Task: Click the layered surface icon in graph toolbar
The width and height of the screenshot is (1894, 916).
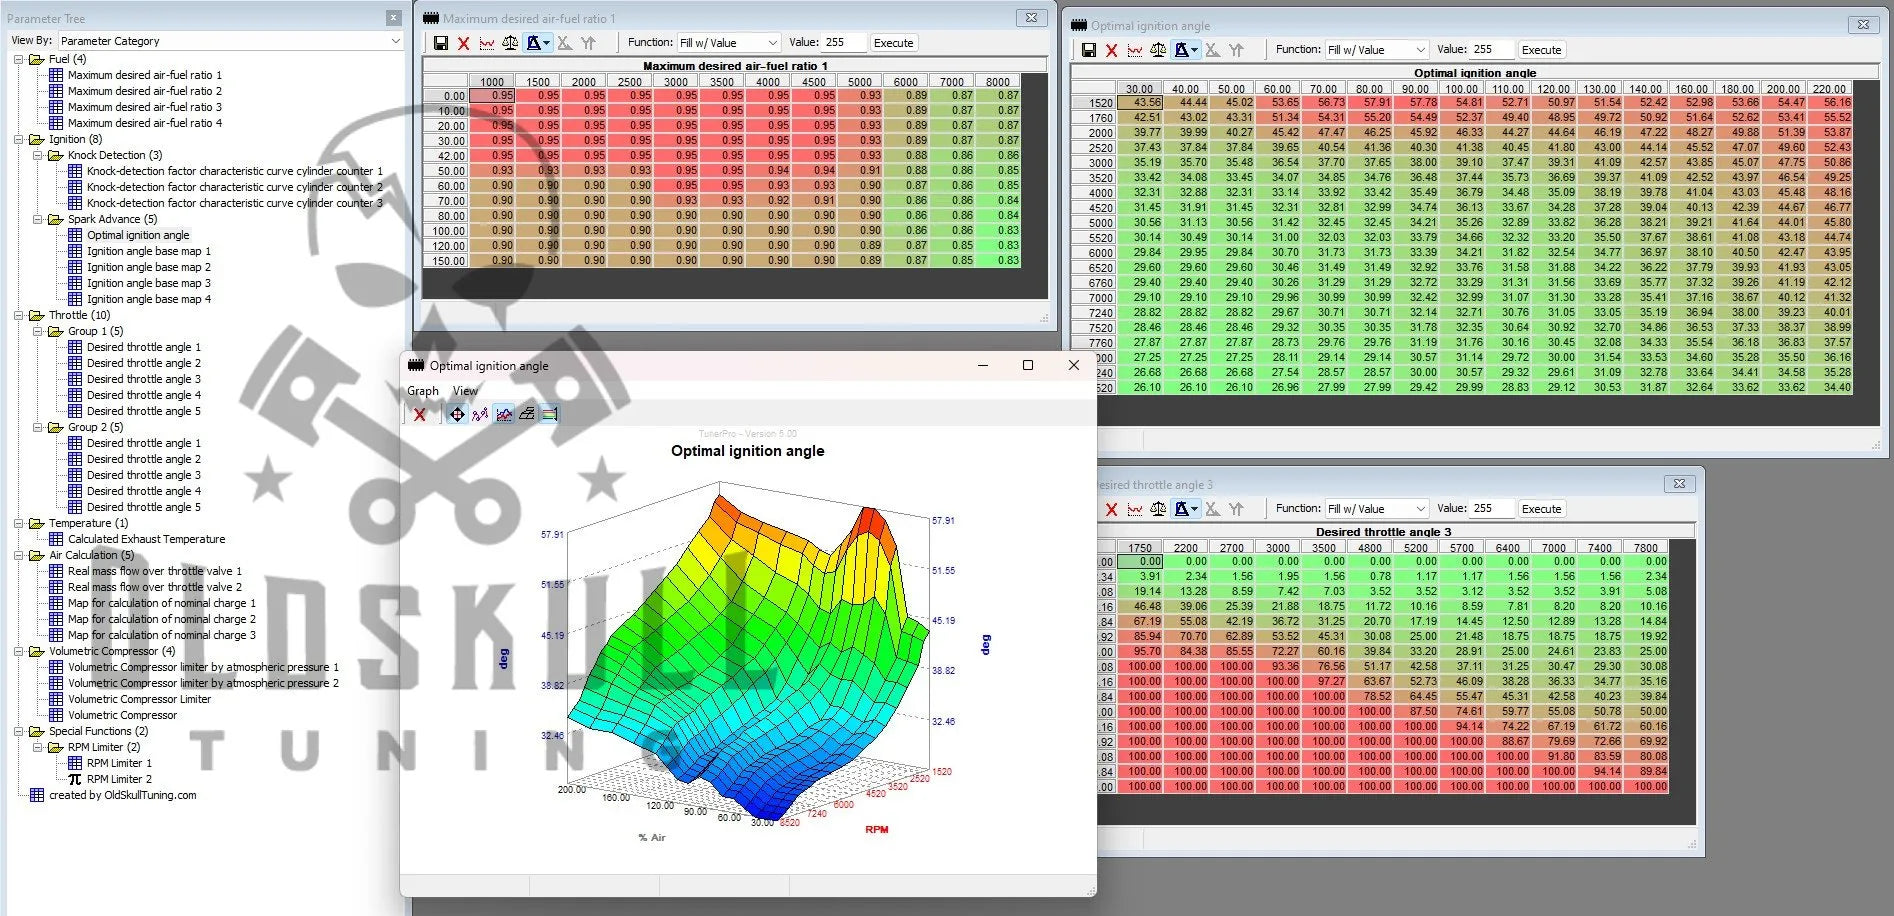Action: click(527, 414)
